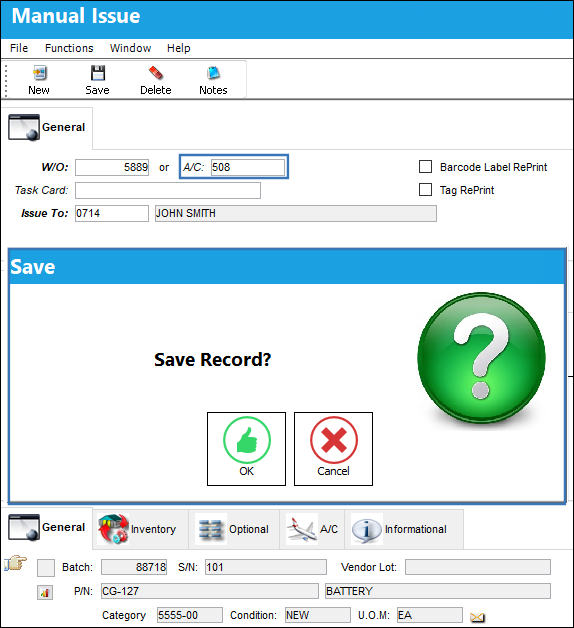Toggle the checkbox beside Batch field
Screen dimensions: 574x628
pos(46,568)
